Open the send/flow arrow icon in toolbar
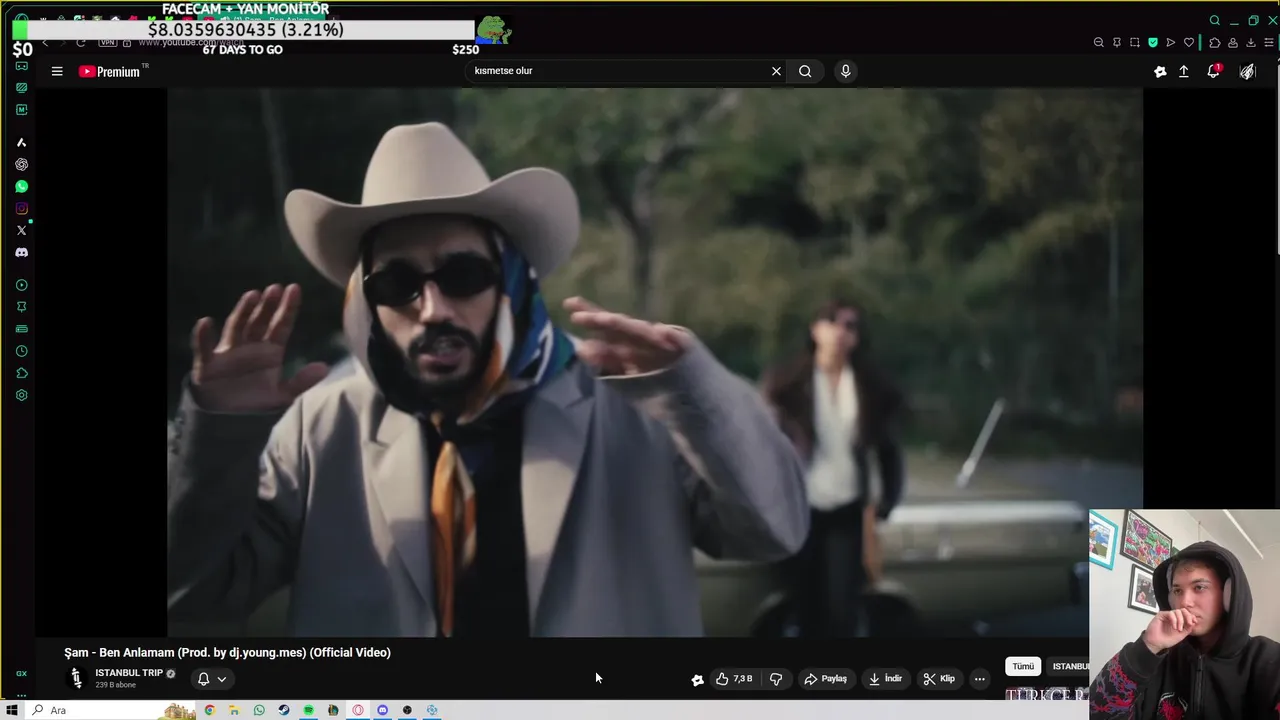This screenshot has width=1280, height=720. (1171, 42)
